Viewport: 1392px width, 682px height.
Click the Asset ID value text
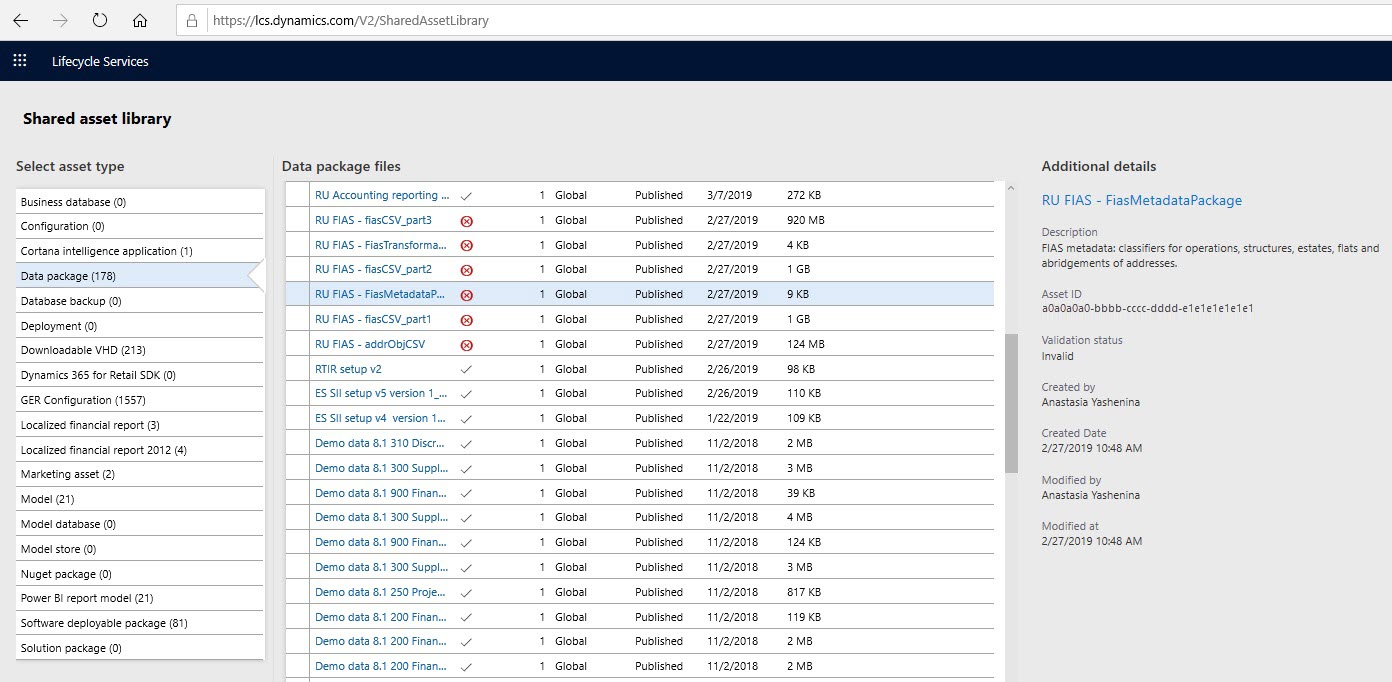pyautogui.click(x=1148, y=309)
